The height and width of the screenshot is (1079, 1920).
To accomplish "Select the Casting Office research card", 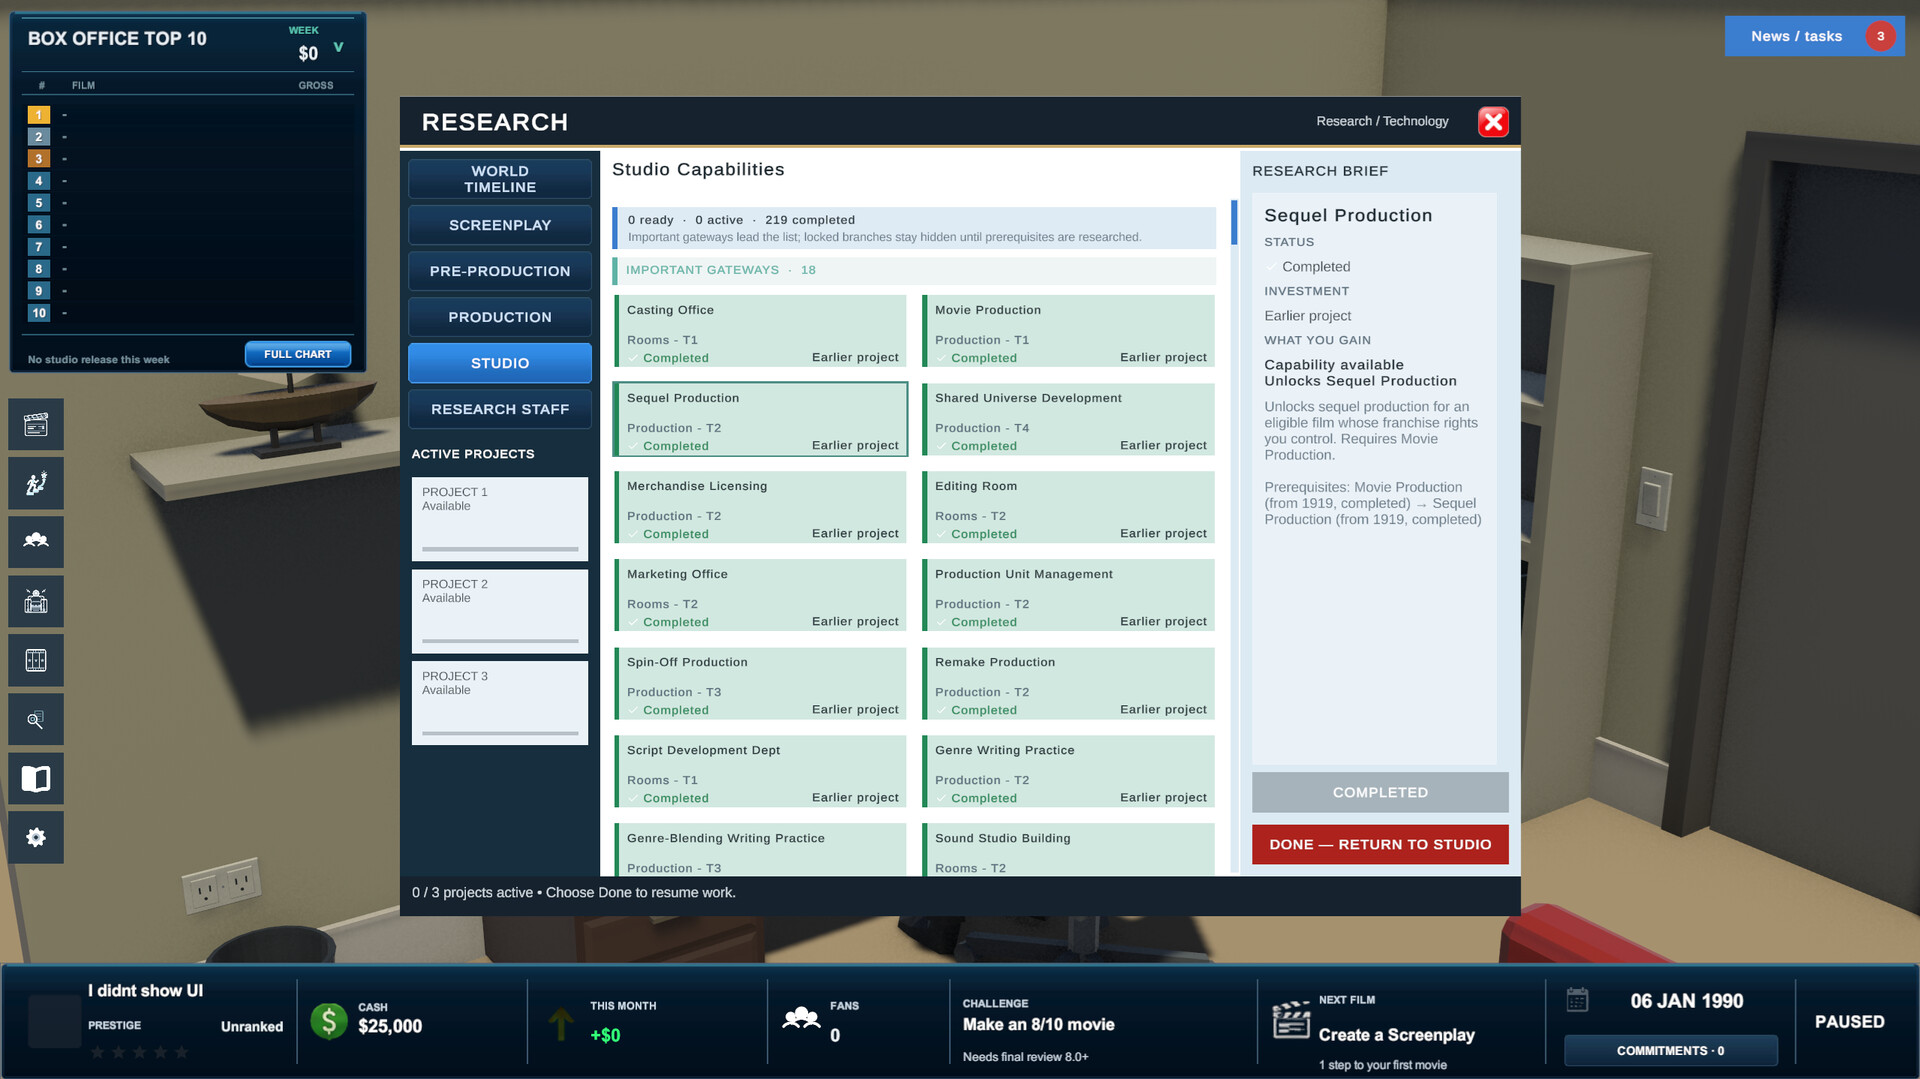I will click(x=760, y=331).
